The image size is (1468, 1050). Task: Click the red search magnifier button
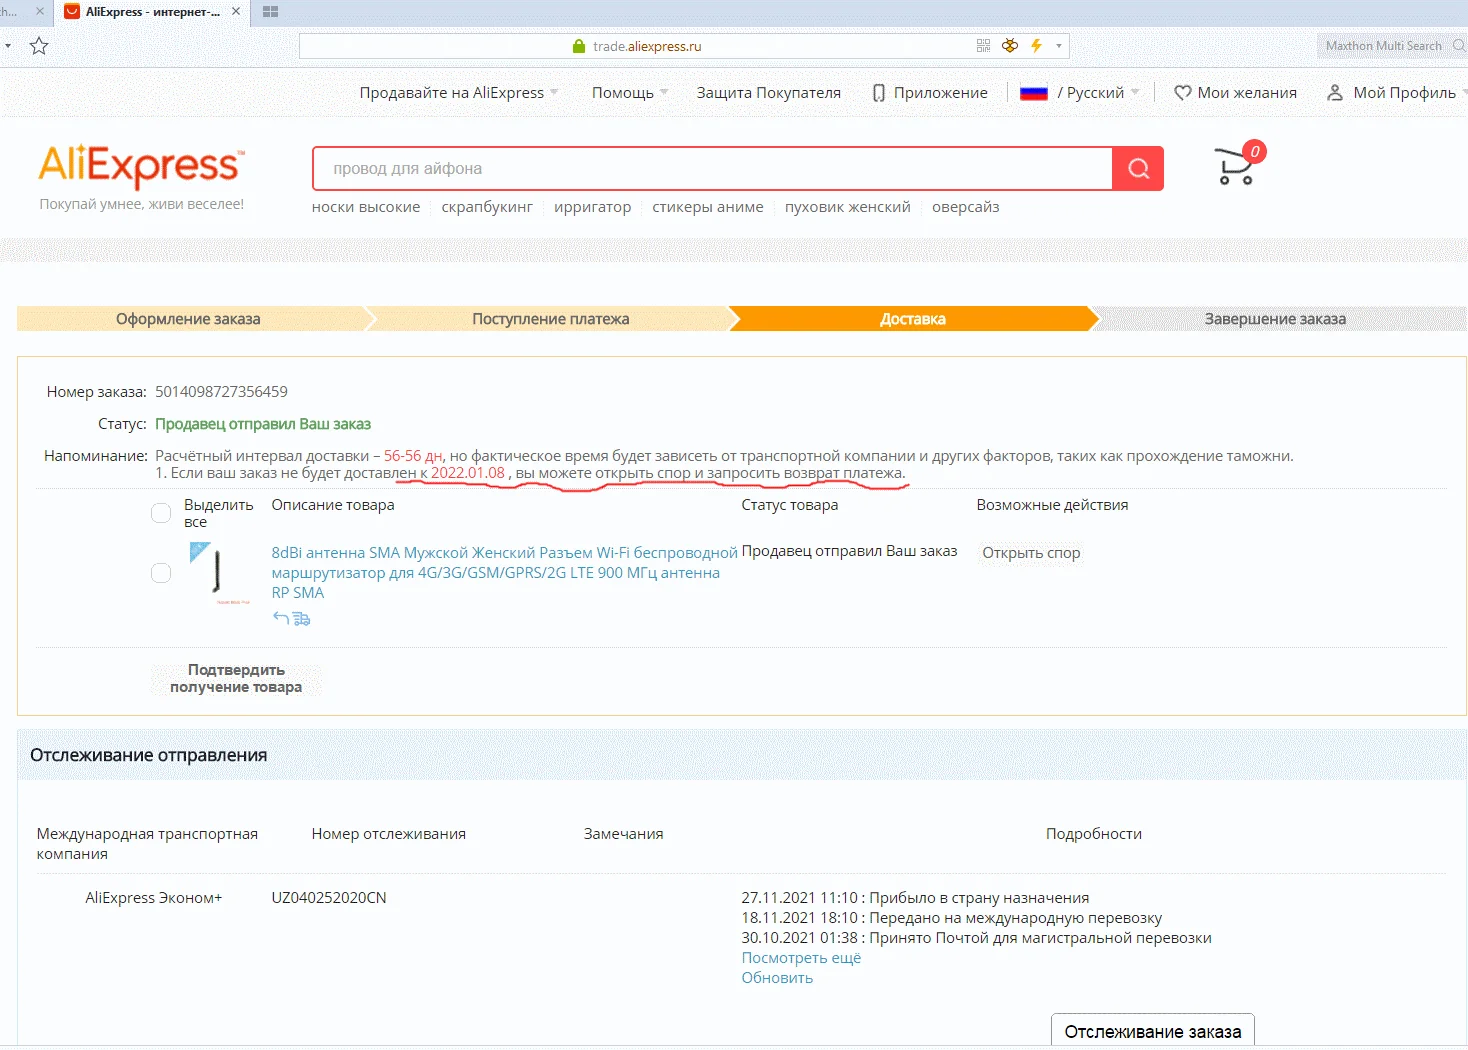click(x=1138, y=168)
